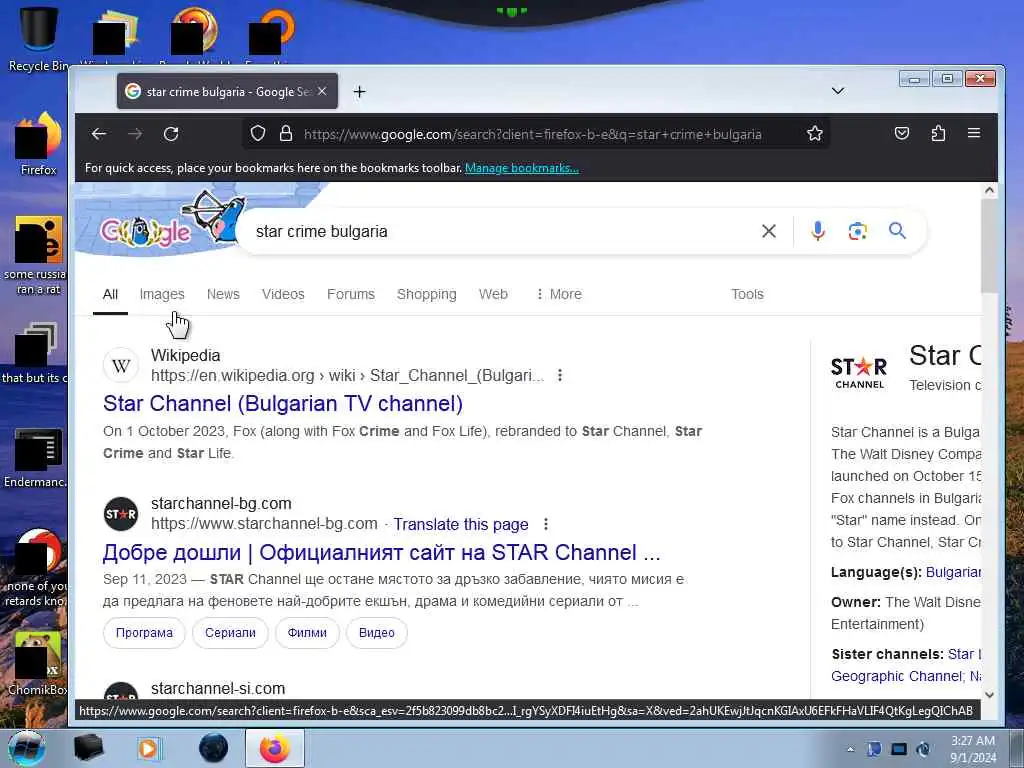Viewport: 1024px width, 768px height.
Task: Open the Firefox hamburger application menu
Action: click(974, 133)
